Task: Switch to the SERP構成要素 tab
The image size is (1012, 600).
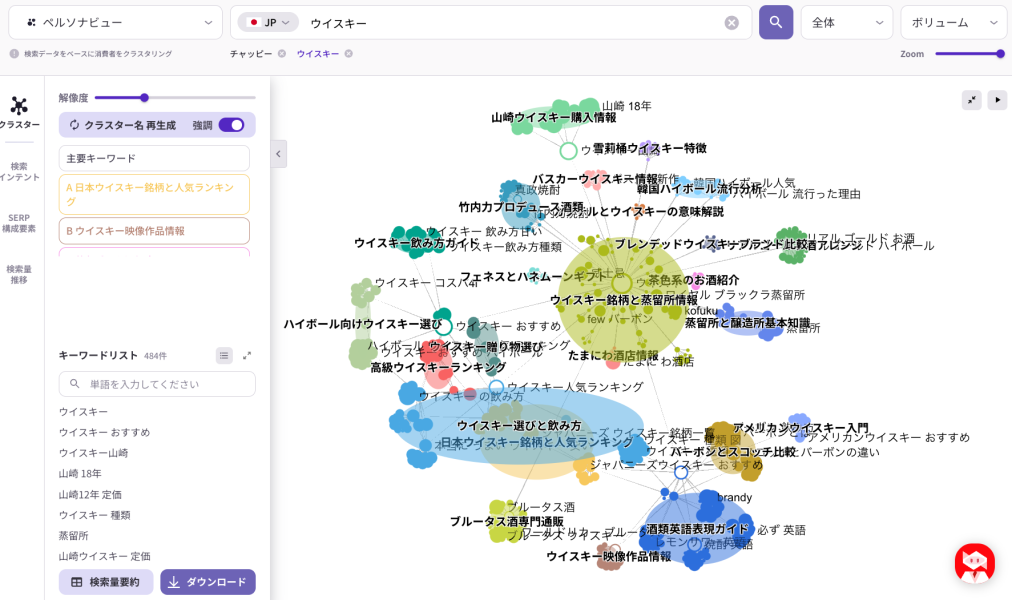Action: [19, 222]
